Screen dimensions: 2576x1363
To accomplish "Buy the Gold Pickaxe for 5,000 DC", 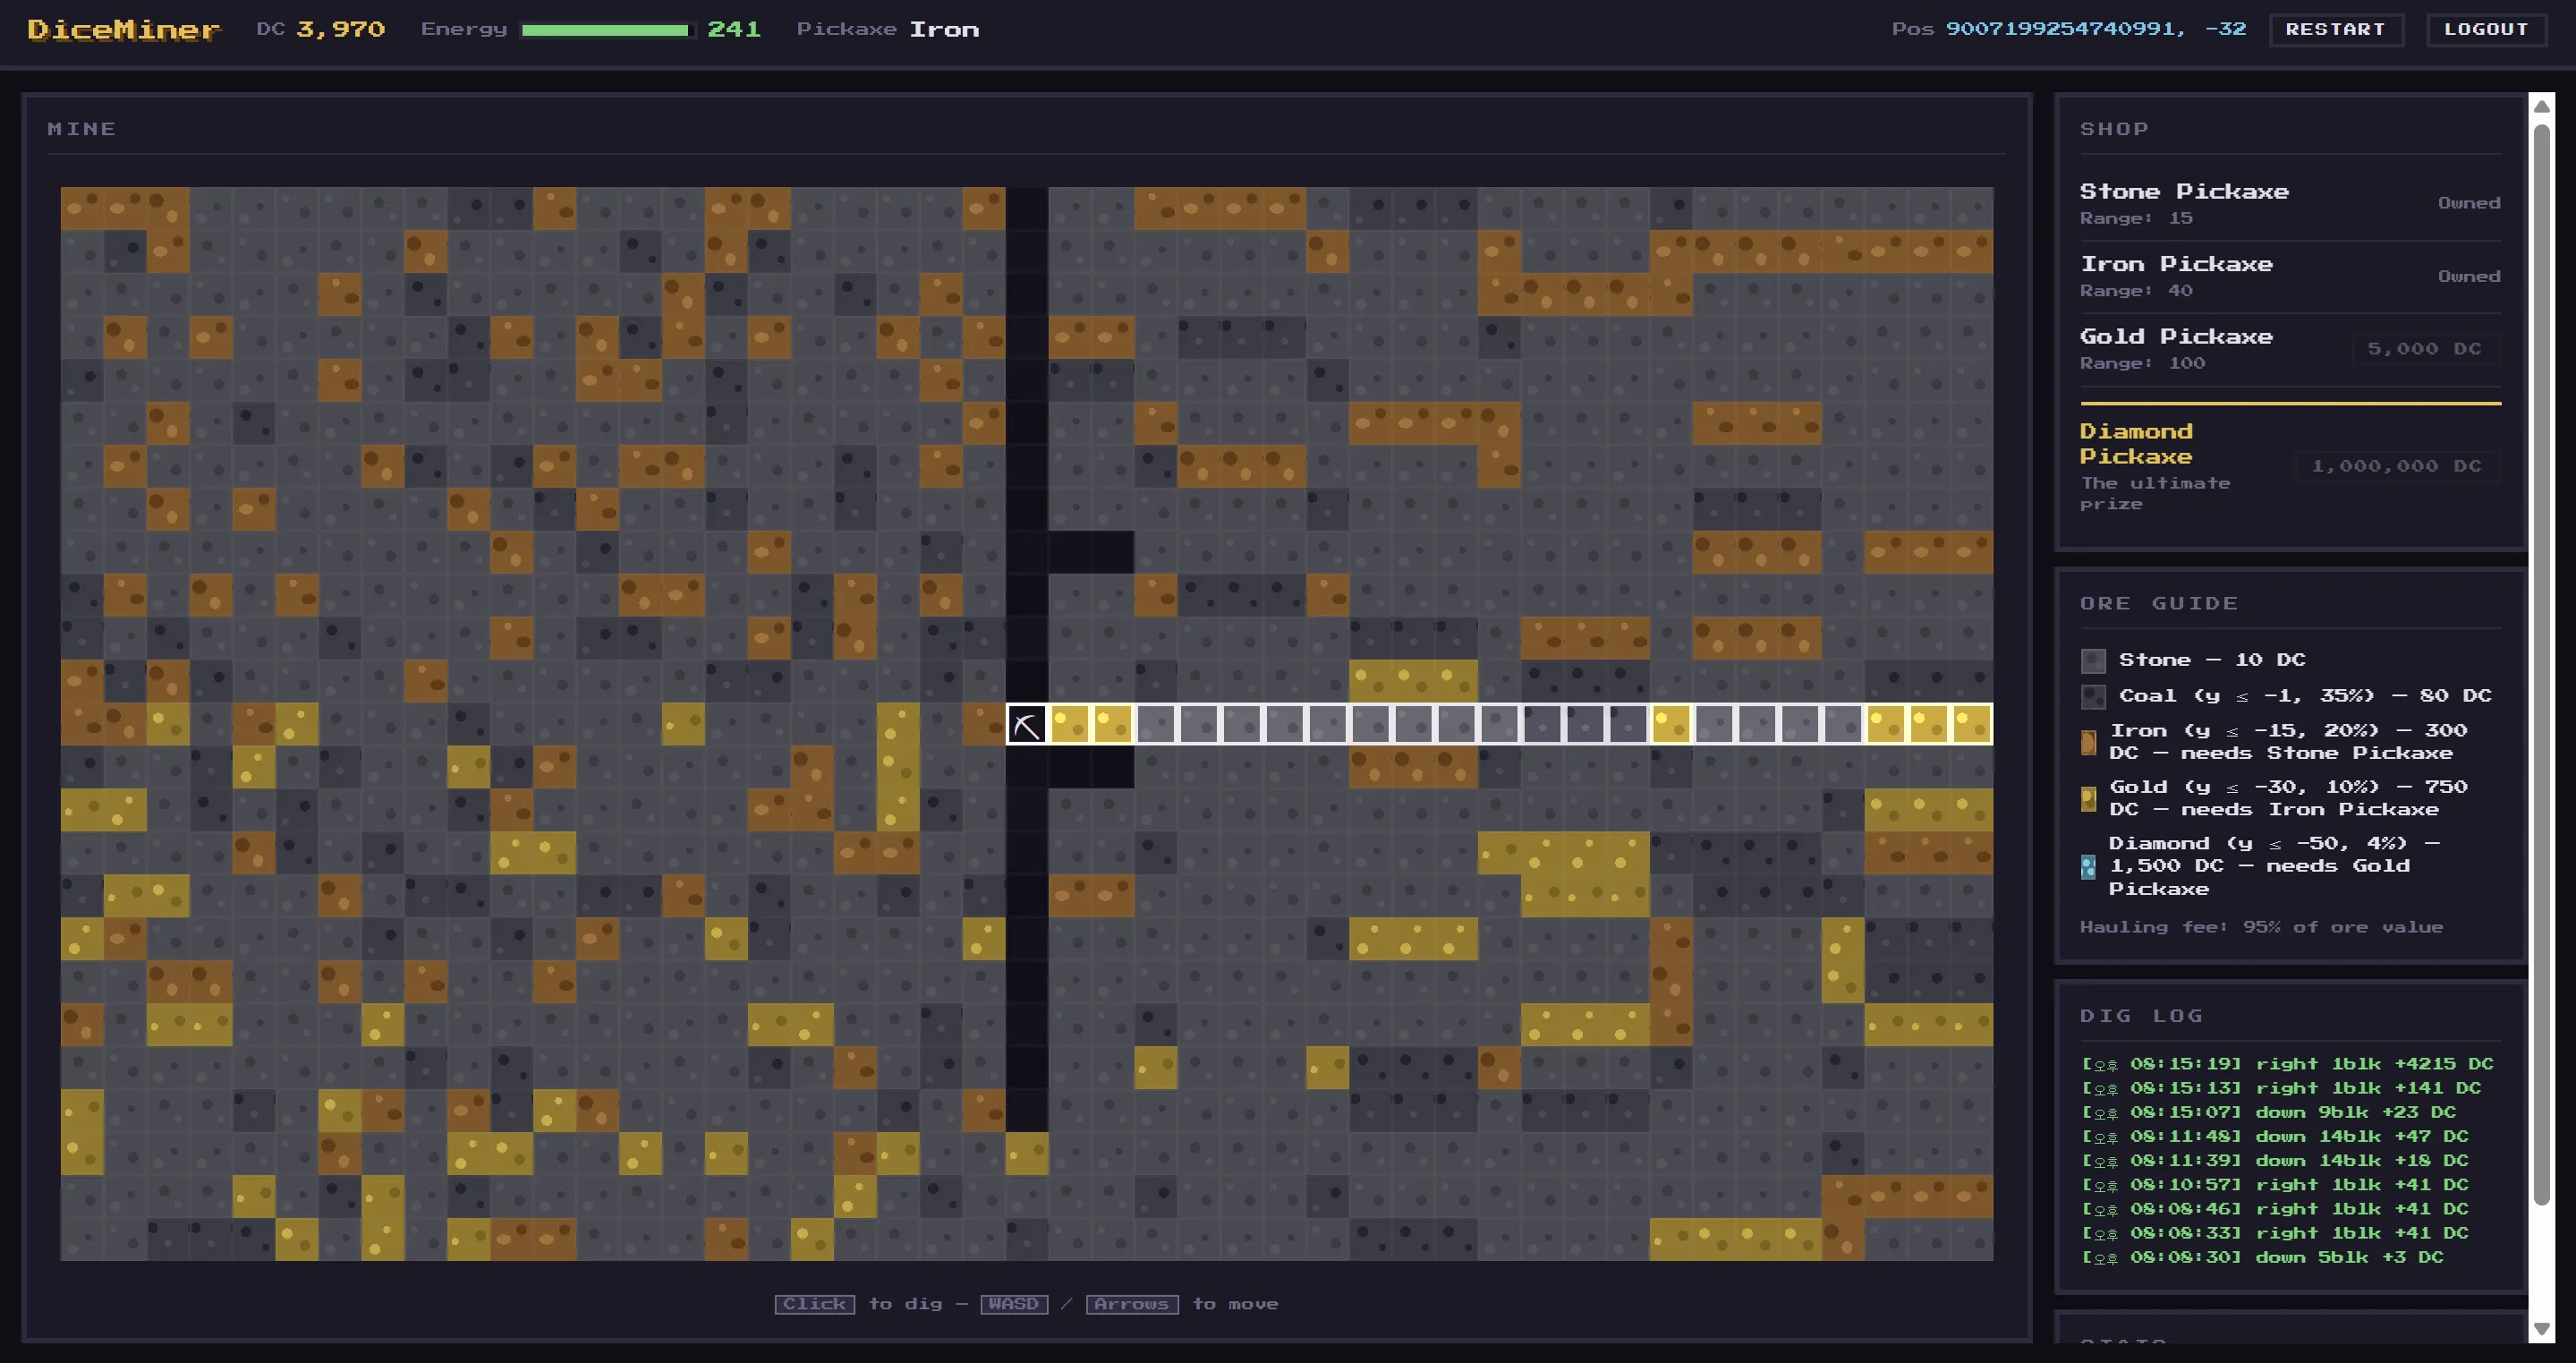I will (2424, 349).
